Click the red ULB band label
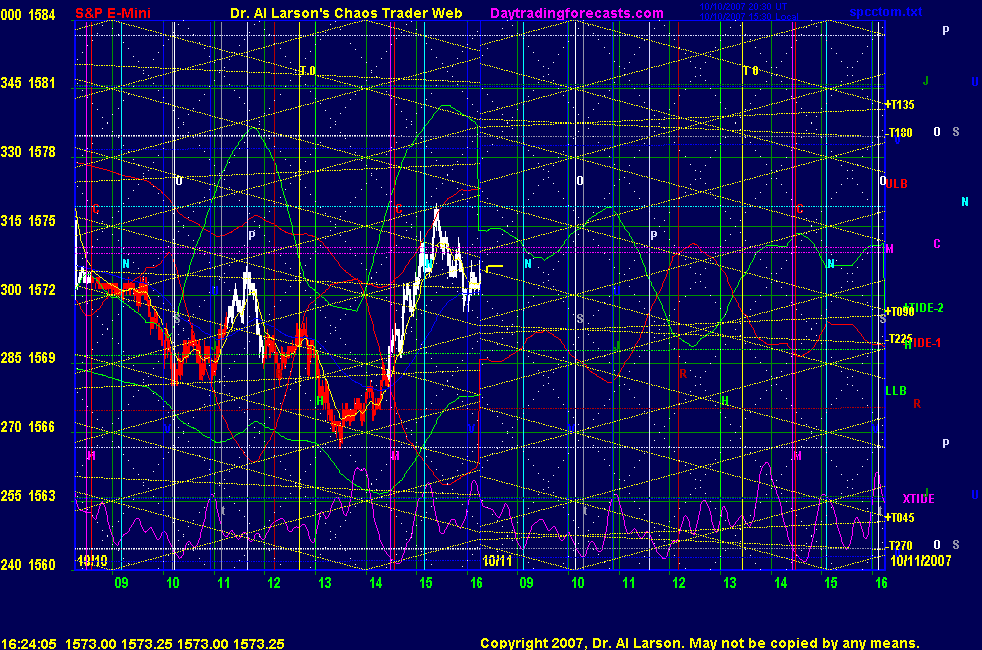This screenshot has width=982, height=650. [x=896, y=183]
